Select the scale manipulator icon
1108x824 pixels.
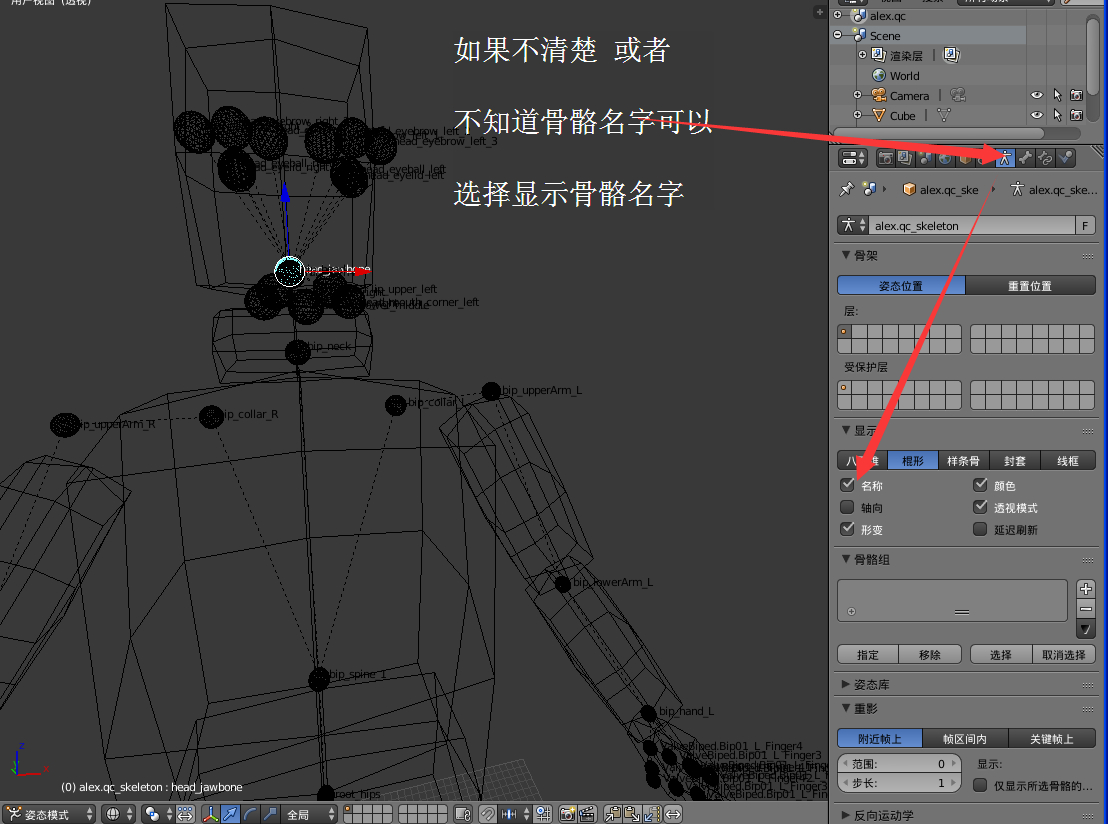coord(269,814)
